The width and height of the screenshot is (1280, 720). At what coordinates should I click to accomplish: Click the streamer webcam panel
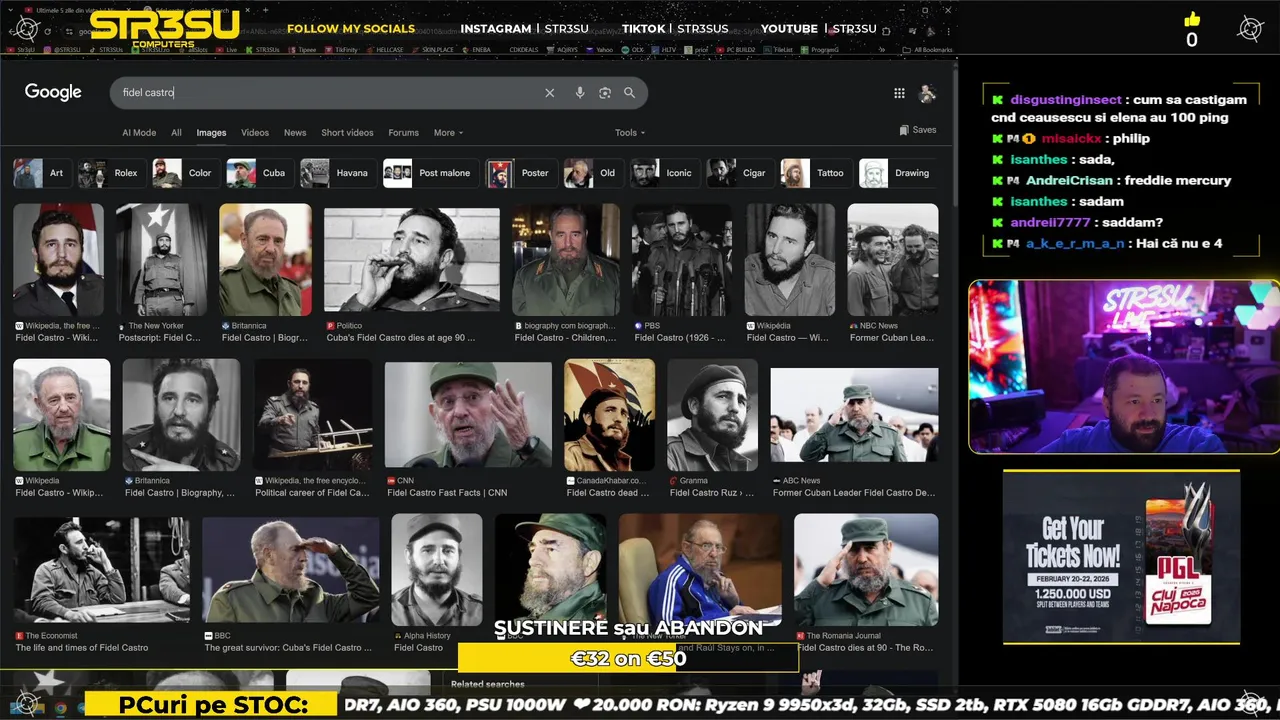click(1124, 367)
